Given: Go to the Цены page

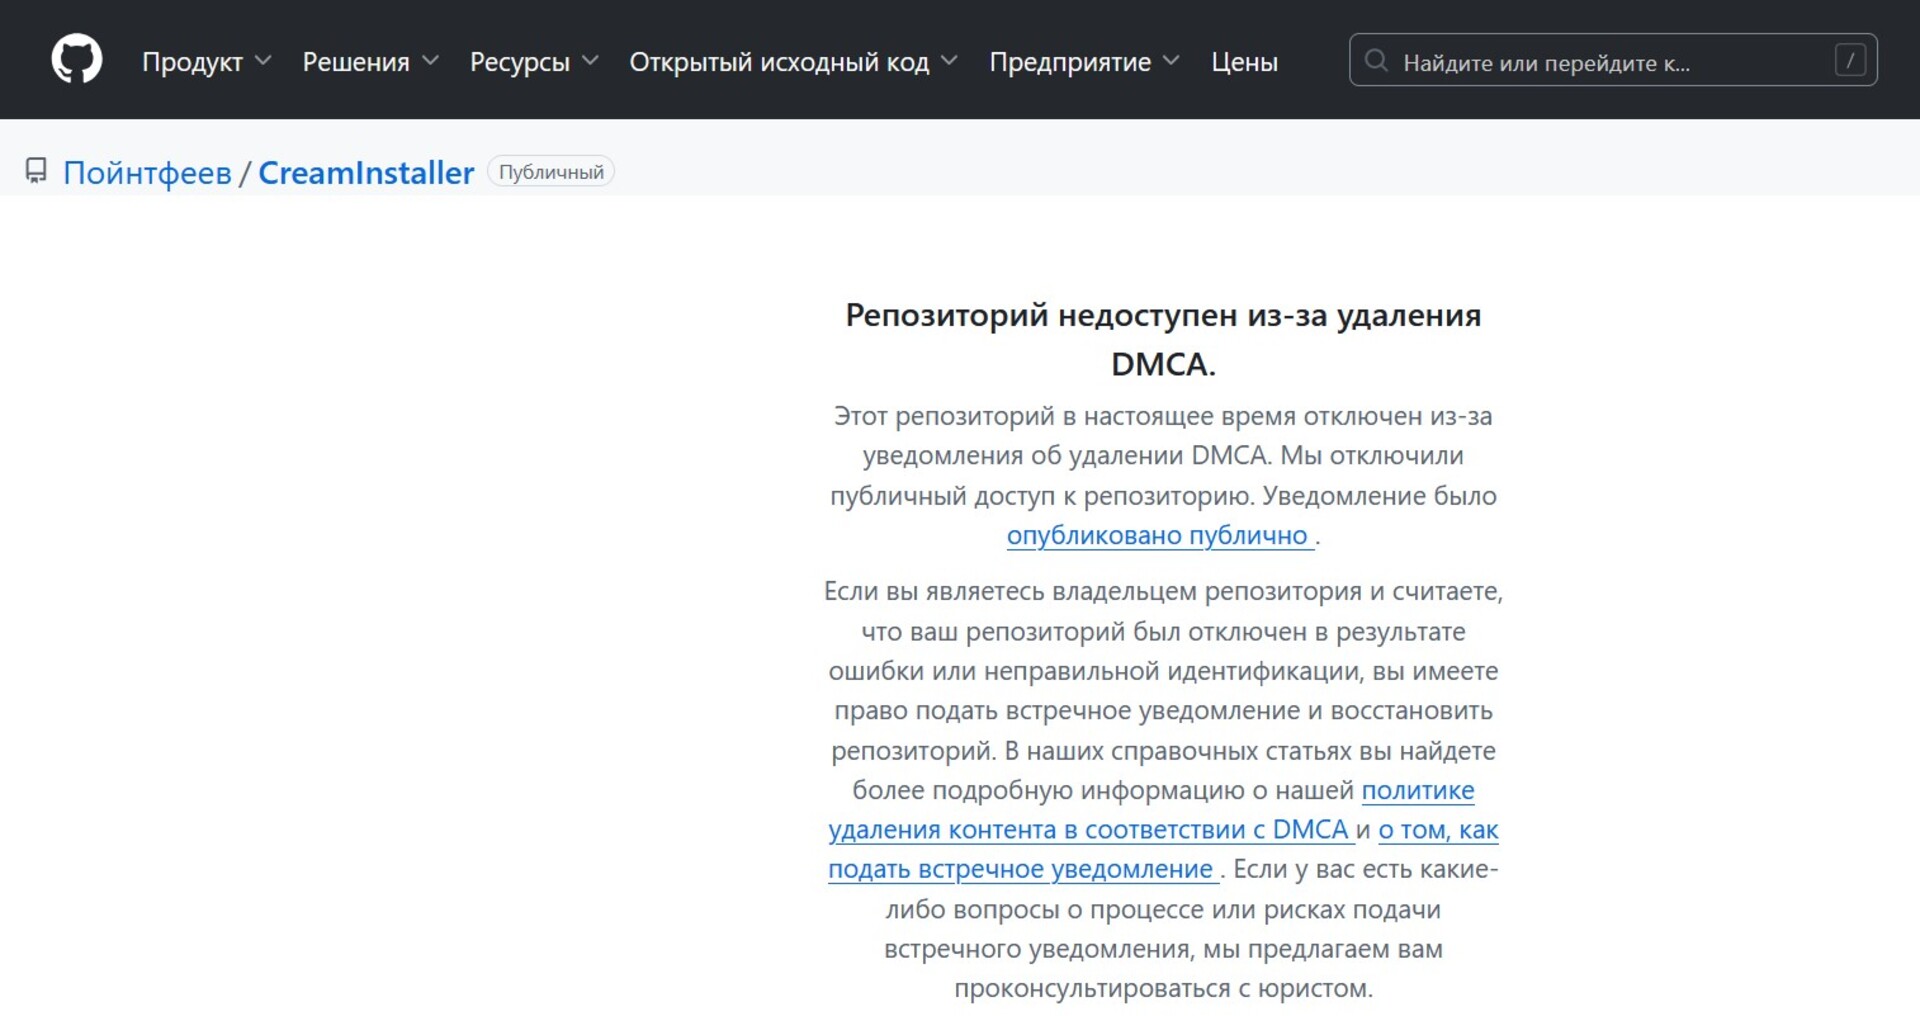Looking at the screenshot, I should 1244,62.
